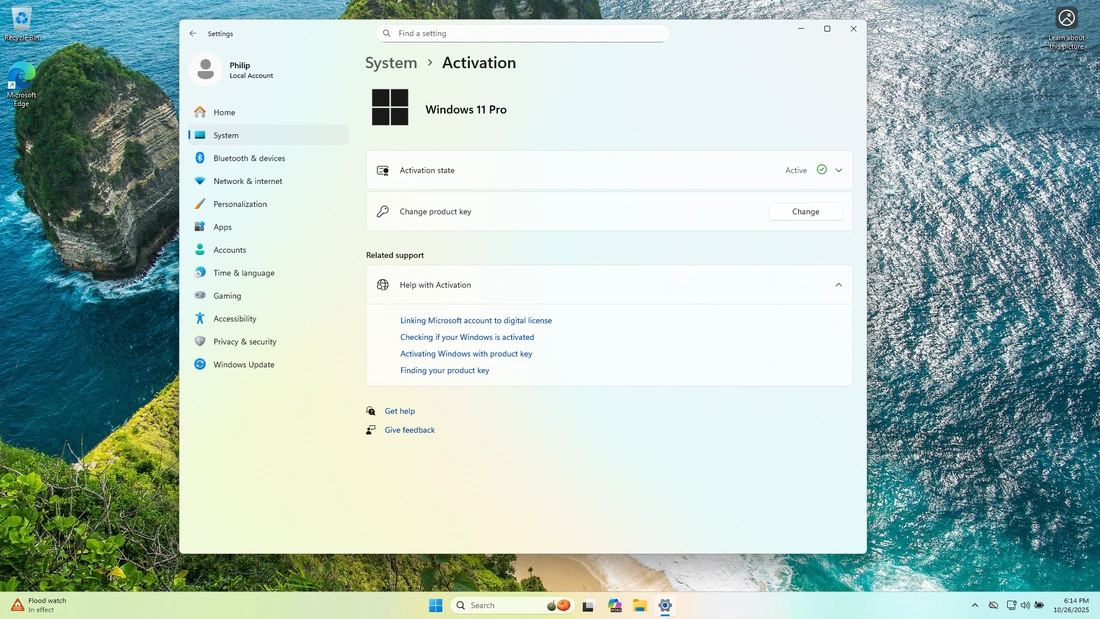This screenshot has width=1100, height=619.
Task: Select Privacy & security in sidebar
Action: click(x=244, y=342)
